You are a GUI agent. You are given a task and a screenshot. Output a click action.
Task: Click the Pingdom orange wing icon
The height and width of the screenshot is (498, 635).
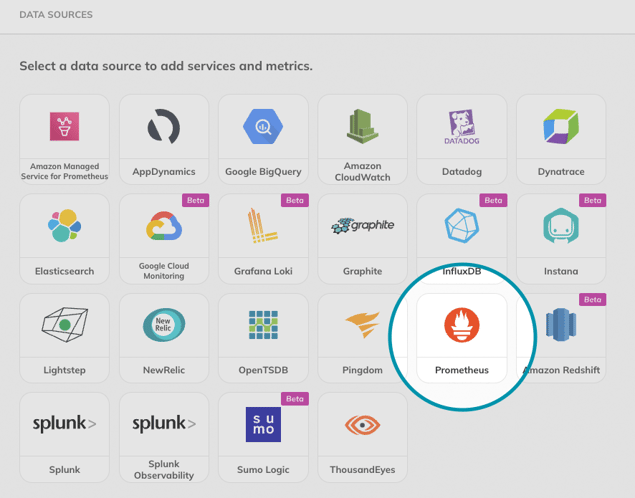pyautogui.click(x=362, y=325)
